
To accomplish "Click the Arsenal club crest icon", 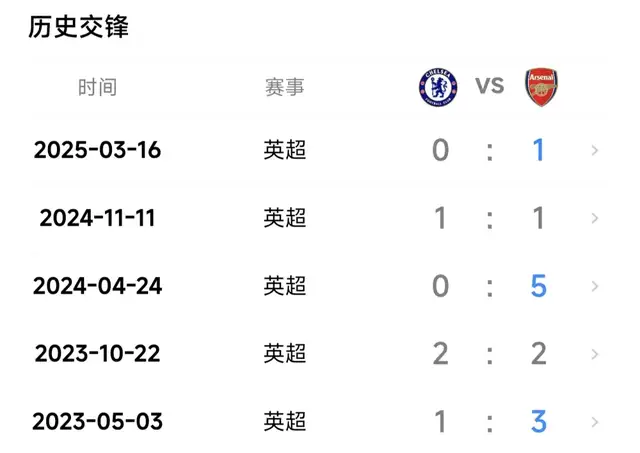I will coord(541,87).
